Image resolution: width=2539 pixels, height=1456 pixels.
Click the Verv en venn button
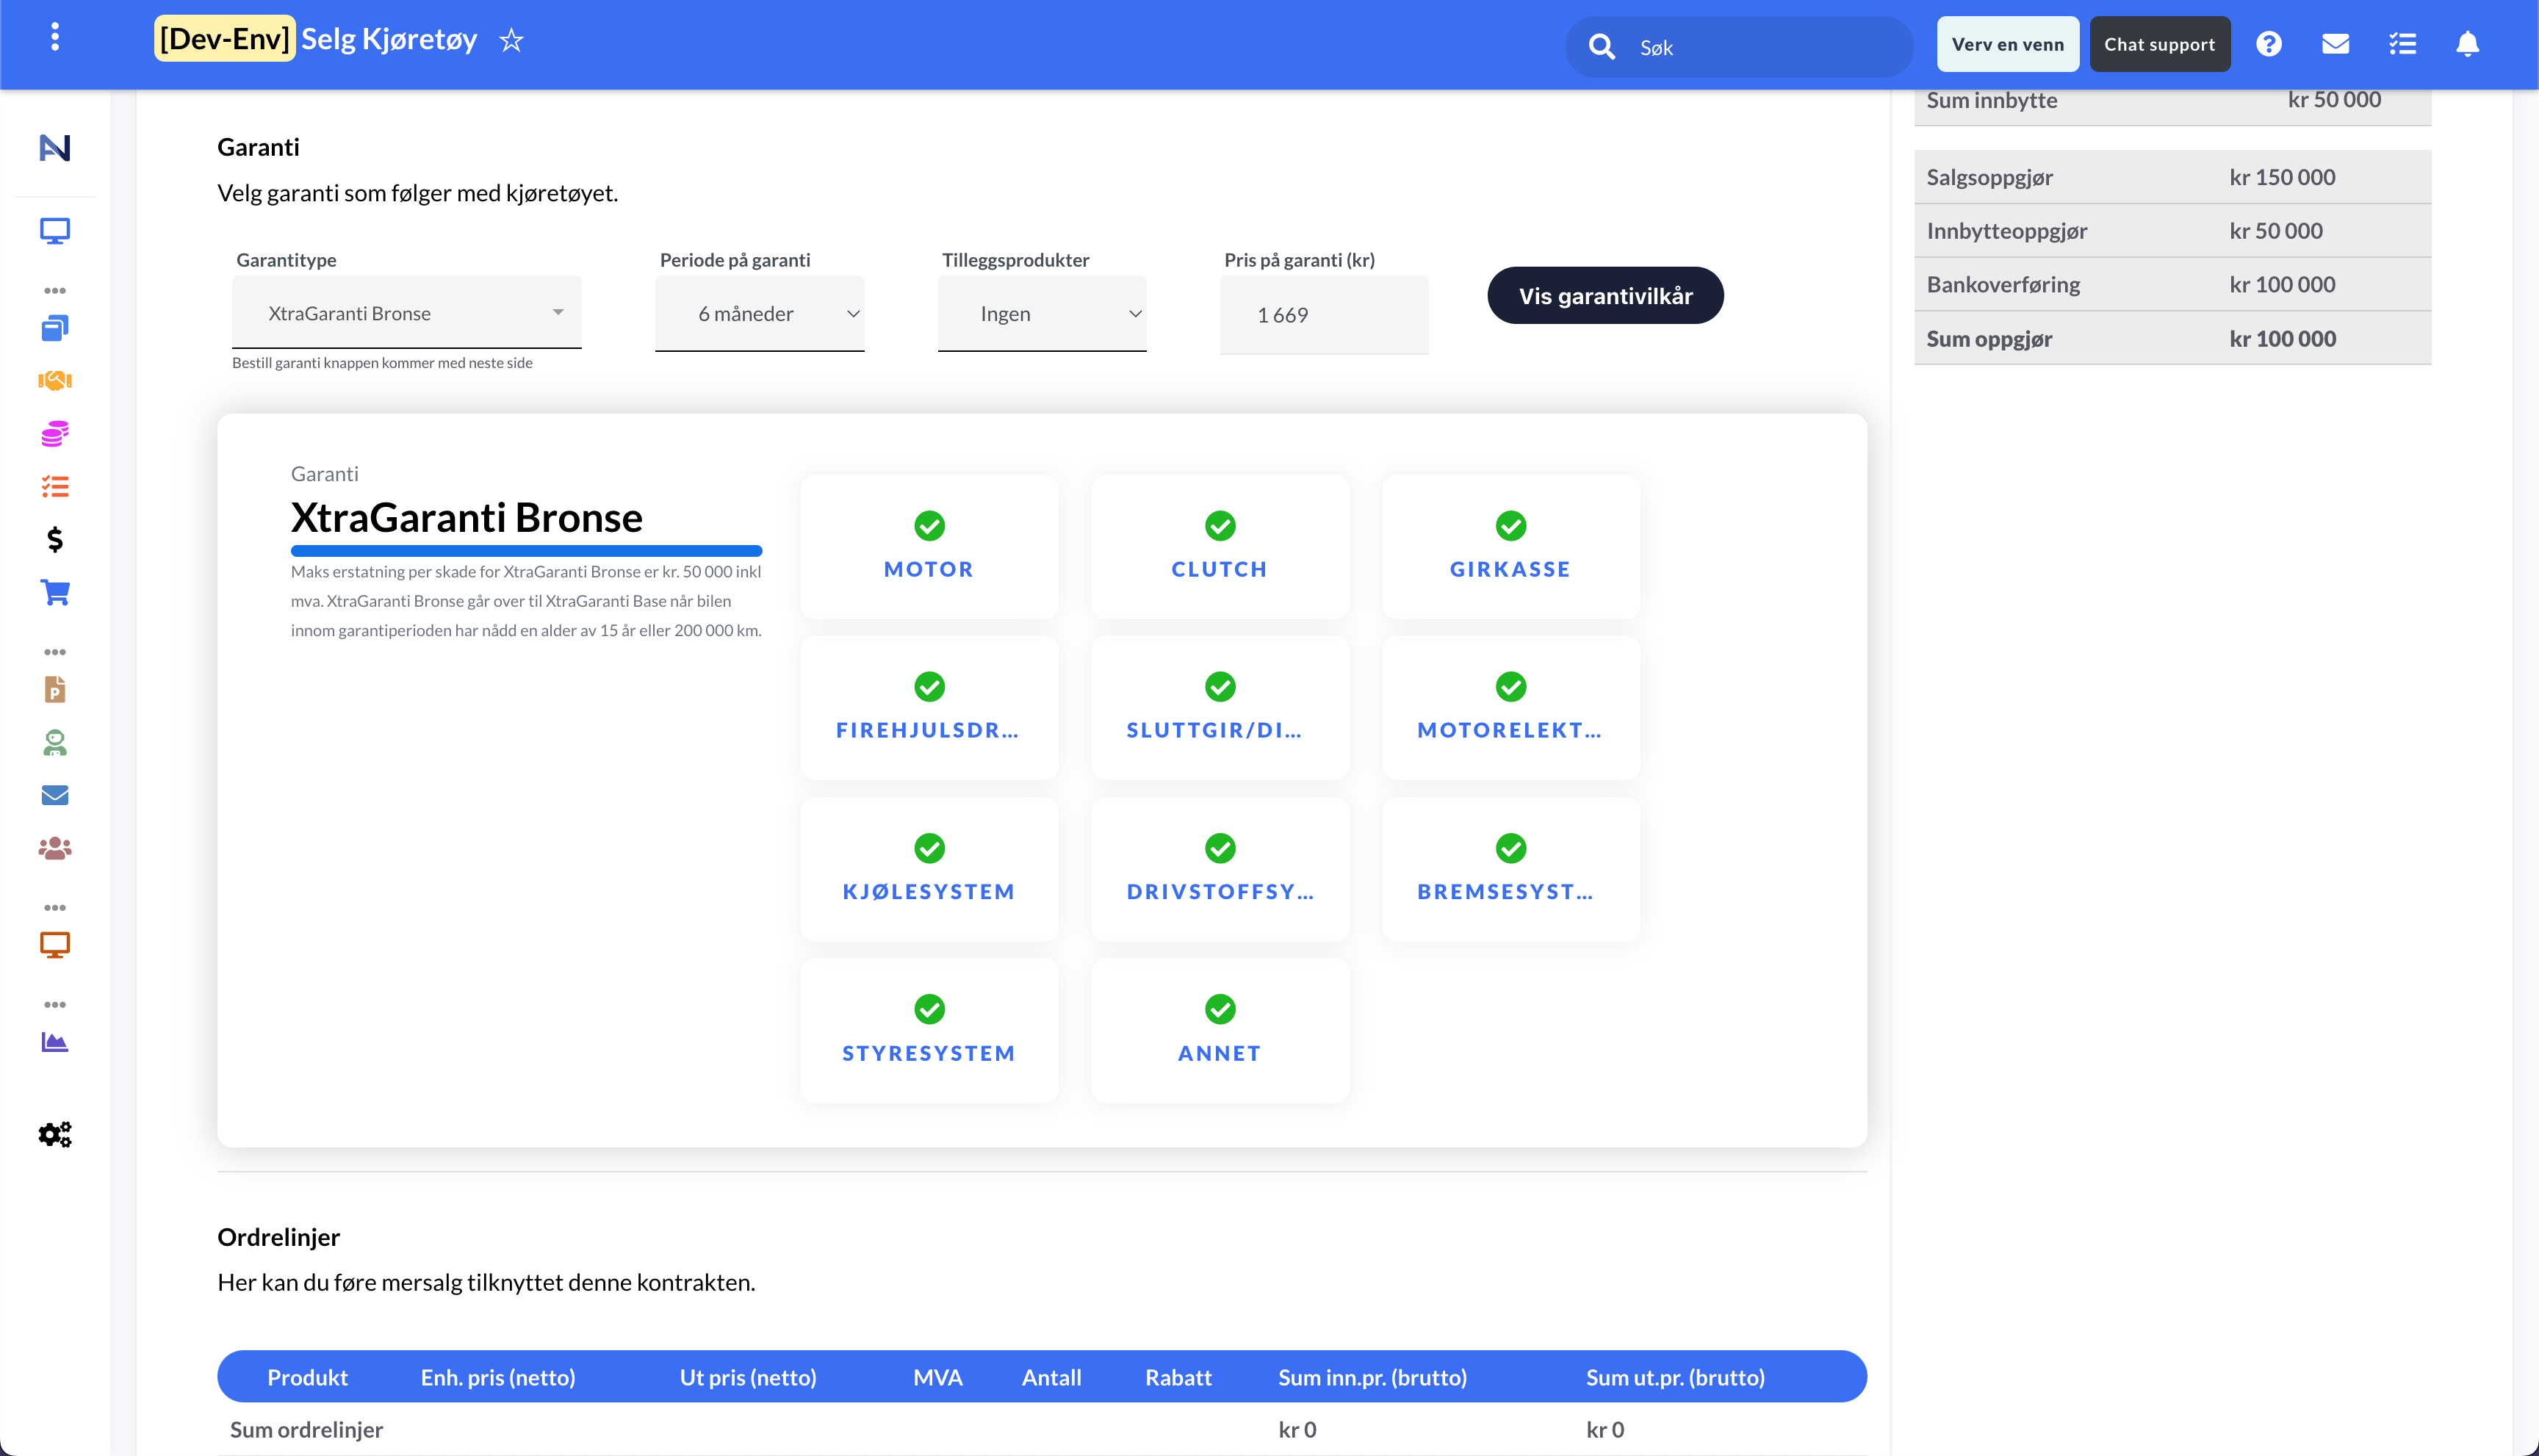pyautogui.click(x=2008, y=44)
